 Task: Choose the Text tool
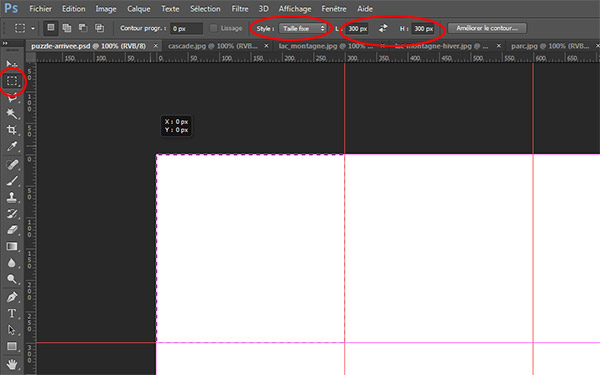12,313
